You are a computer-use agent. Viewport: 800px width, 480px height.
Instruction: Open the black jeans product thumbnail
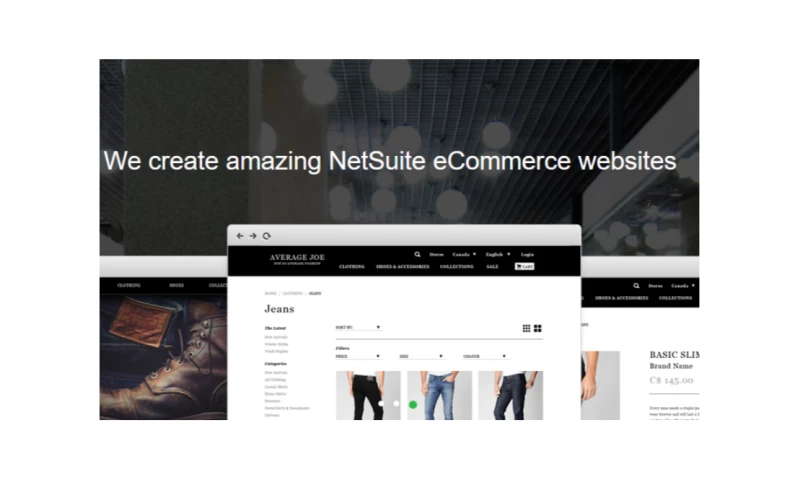368,395
